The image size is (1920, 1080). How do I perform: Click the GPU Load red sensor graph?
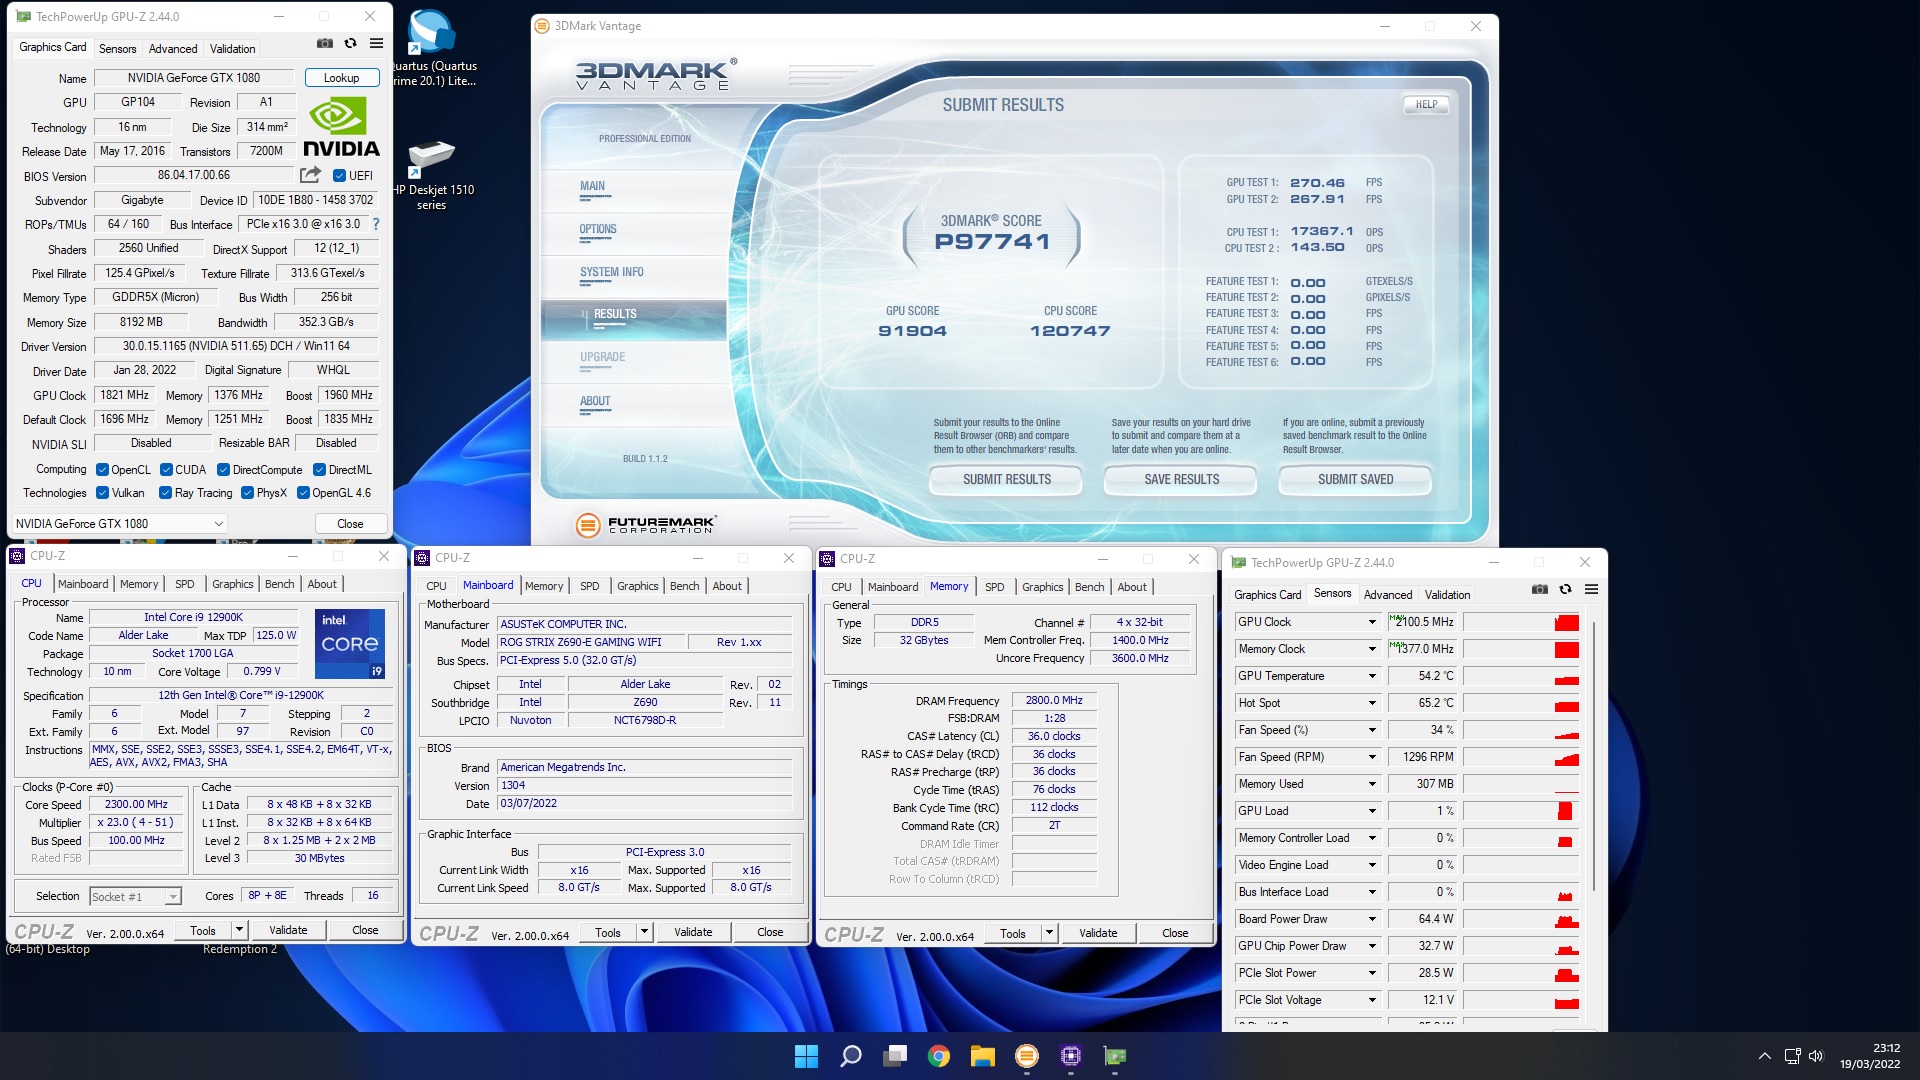(1521, 811)
